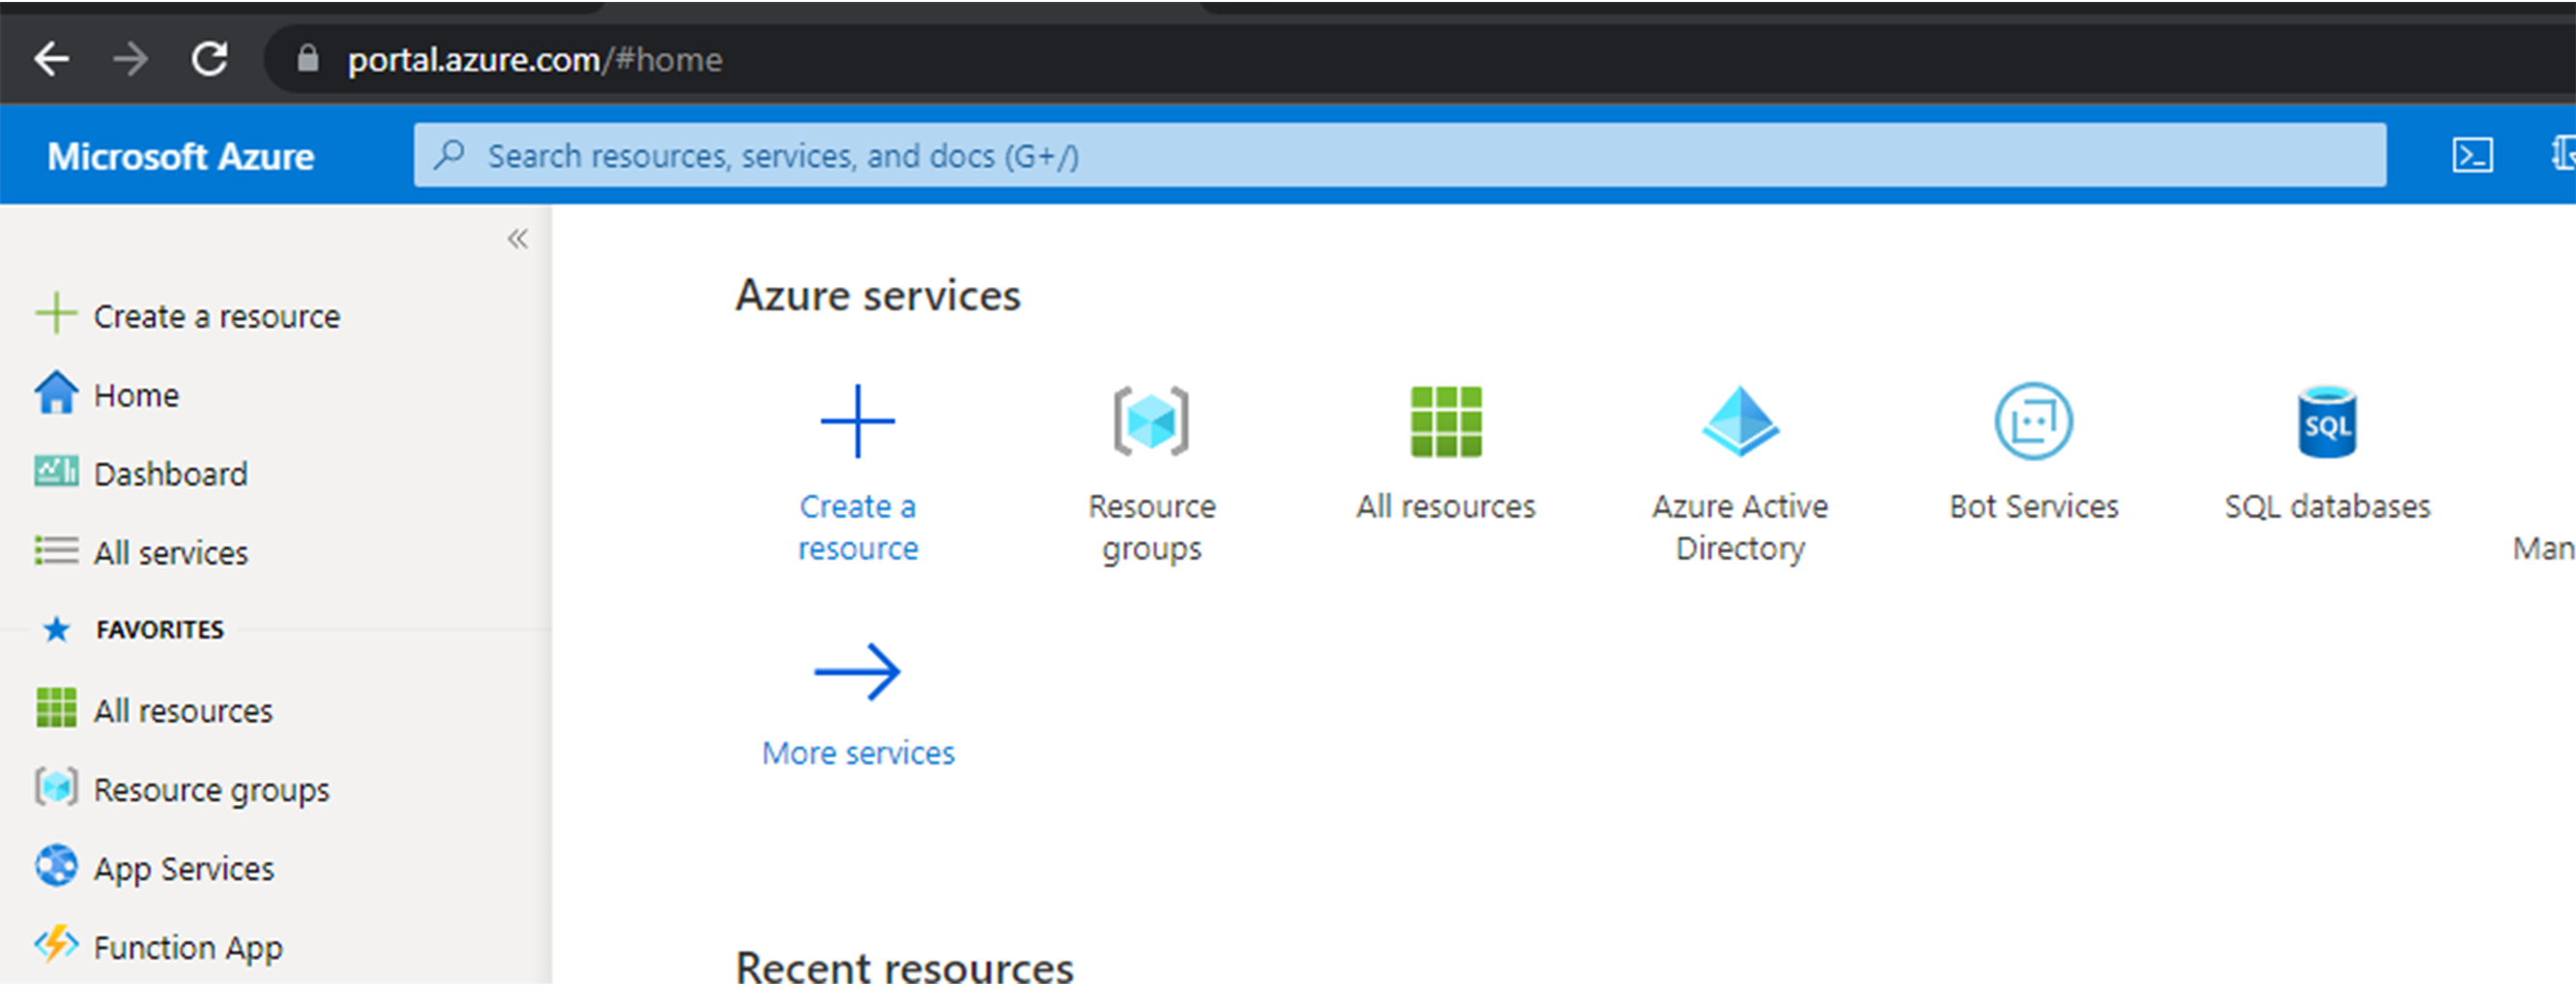Click the Azure services heading
Image resolution: width=2576 pixels, height=1005 pixels.
click(x=878, y=296)
